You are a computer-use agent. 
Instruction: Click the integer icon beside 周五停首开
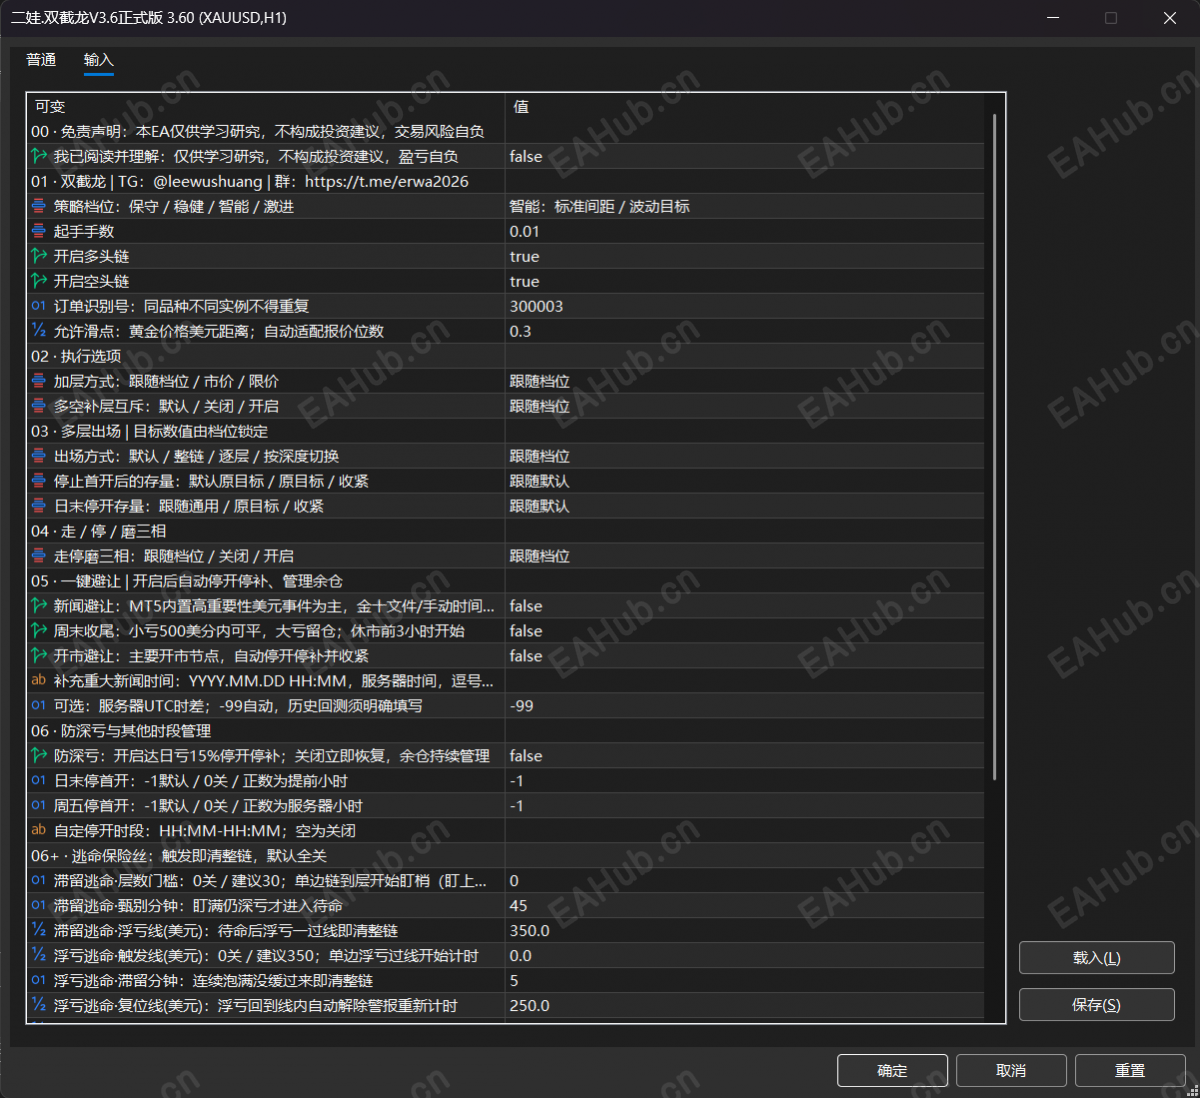coord(39,806)
